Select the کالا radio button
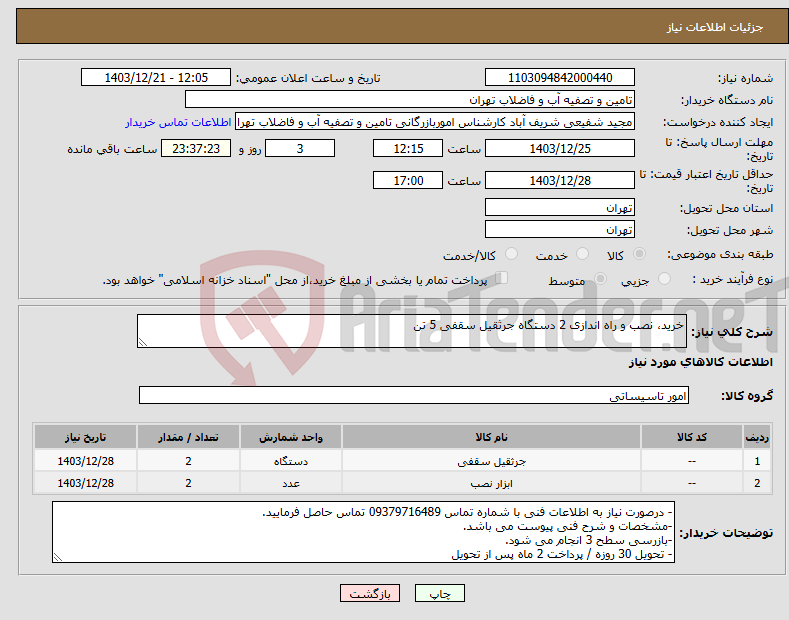The height and width of the screenshot is (620, 789). click(639, 254)
